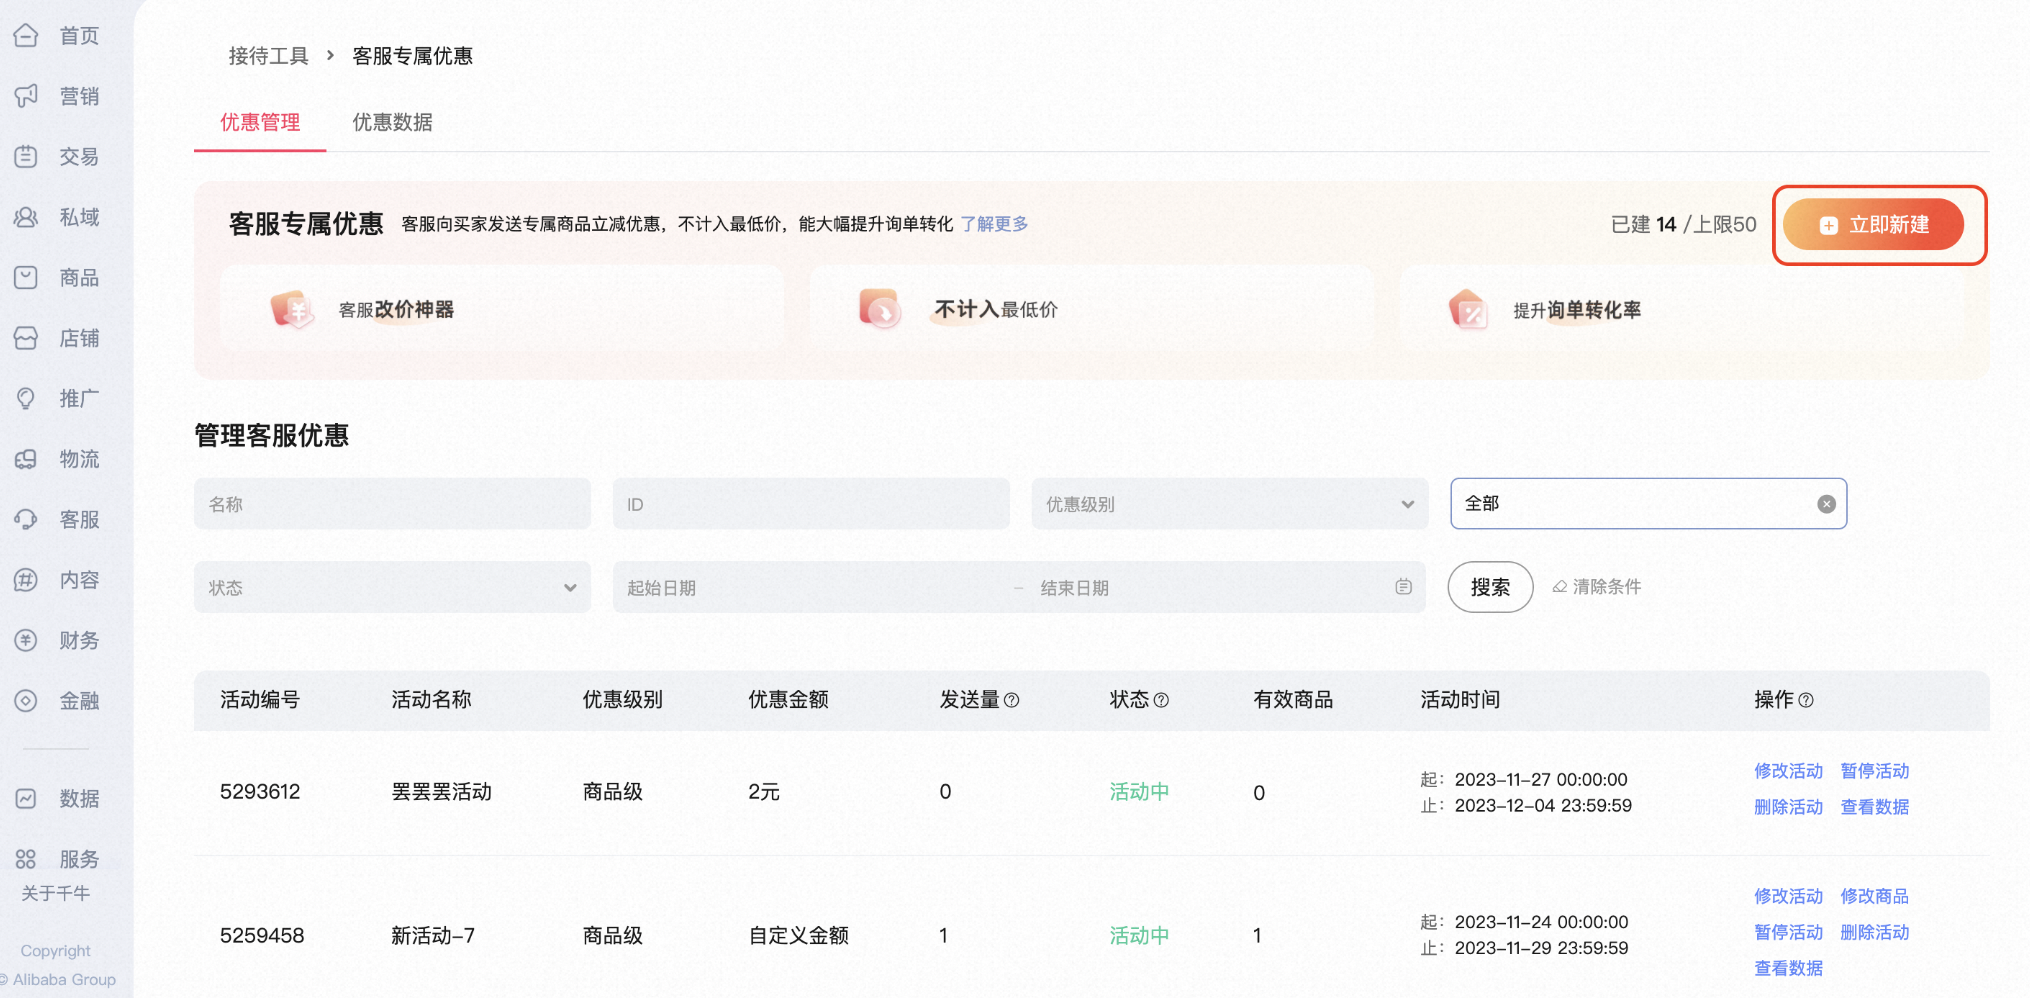
Task: Open the 客服 menu label in sidebar
Action: pyautogui.click(x=79, y=520)
